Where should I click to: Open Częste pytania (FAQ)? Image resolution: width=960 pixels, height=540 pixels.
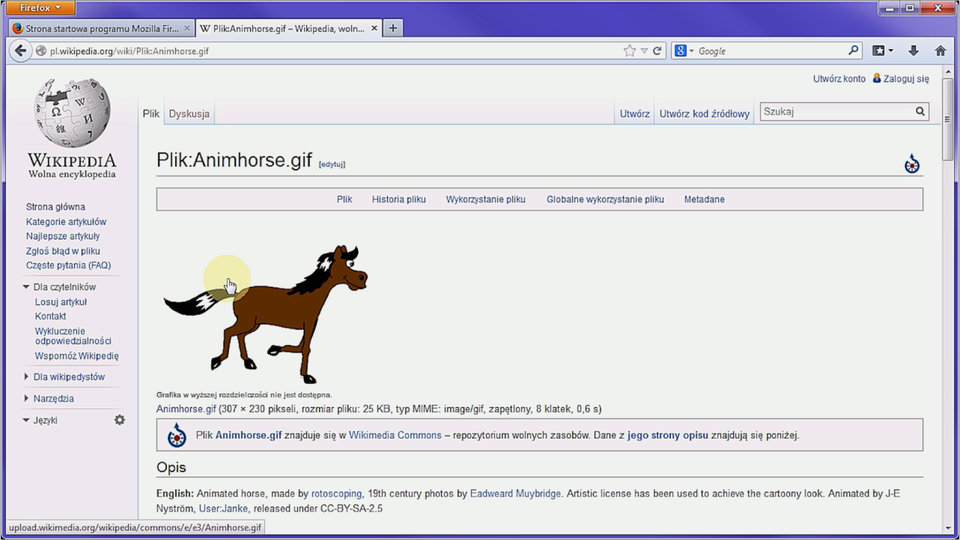pyautogui.click(x=69, y=266)
